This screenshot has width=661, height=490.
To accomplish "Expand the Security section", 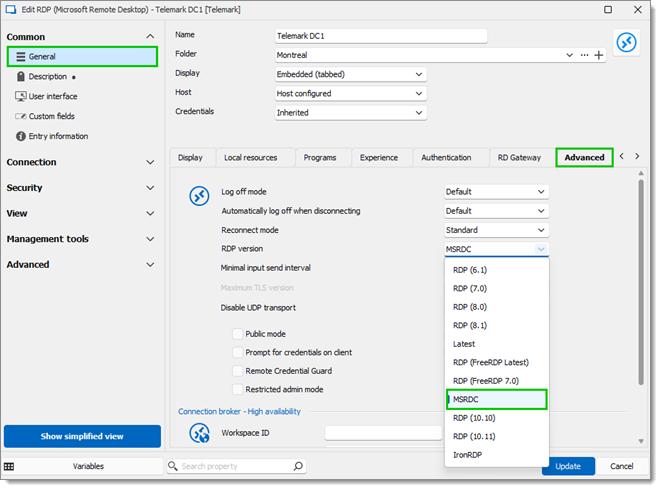I will pyautogui.click(x=150, y=188).
